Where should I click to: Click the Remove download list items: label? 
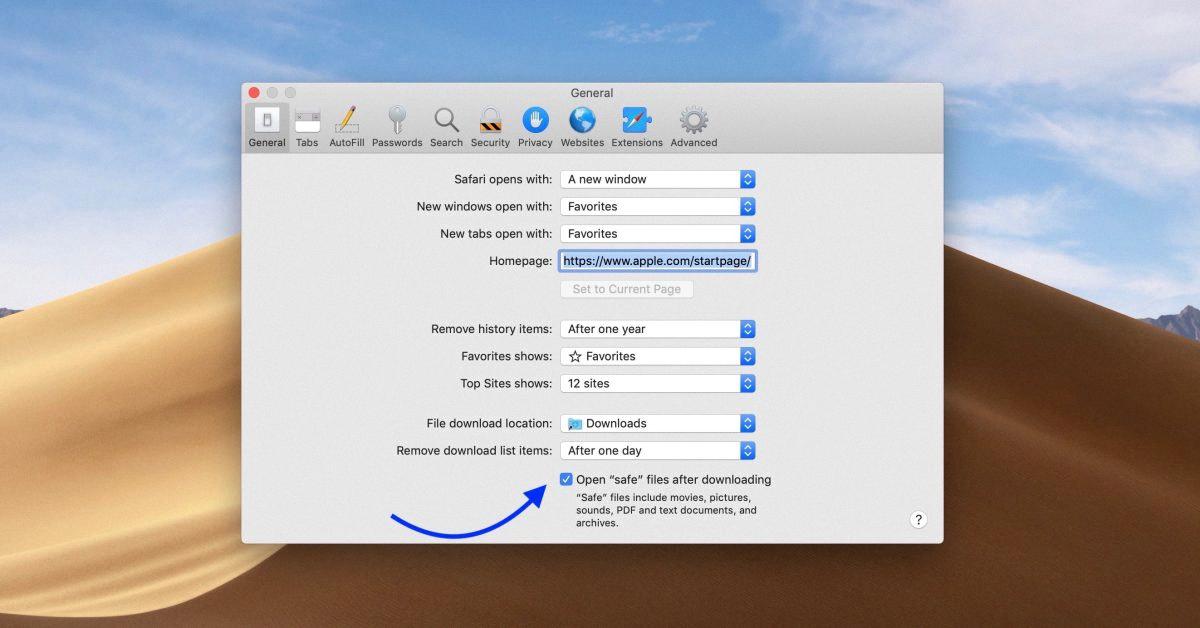click(474, 451)
